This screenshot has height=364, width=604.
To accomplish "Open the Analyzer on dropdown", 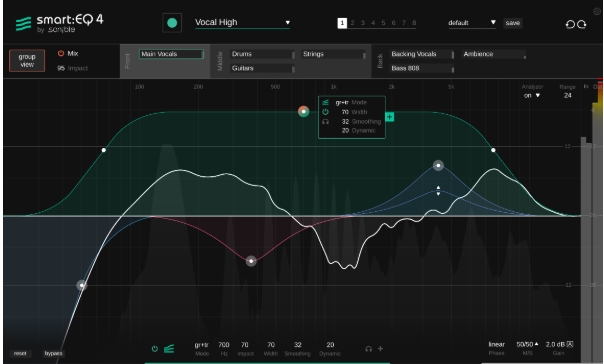I will coord(532,96).
